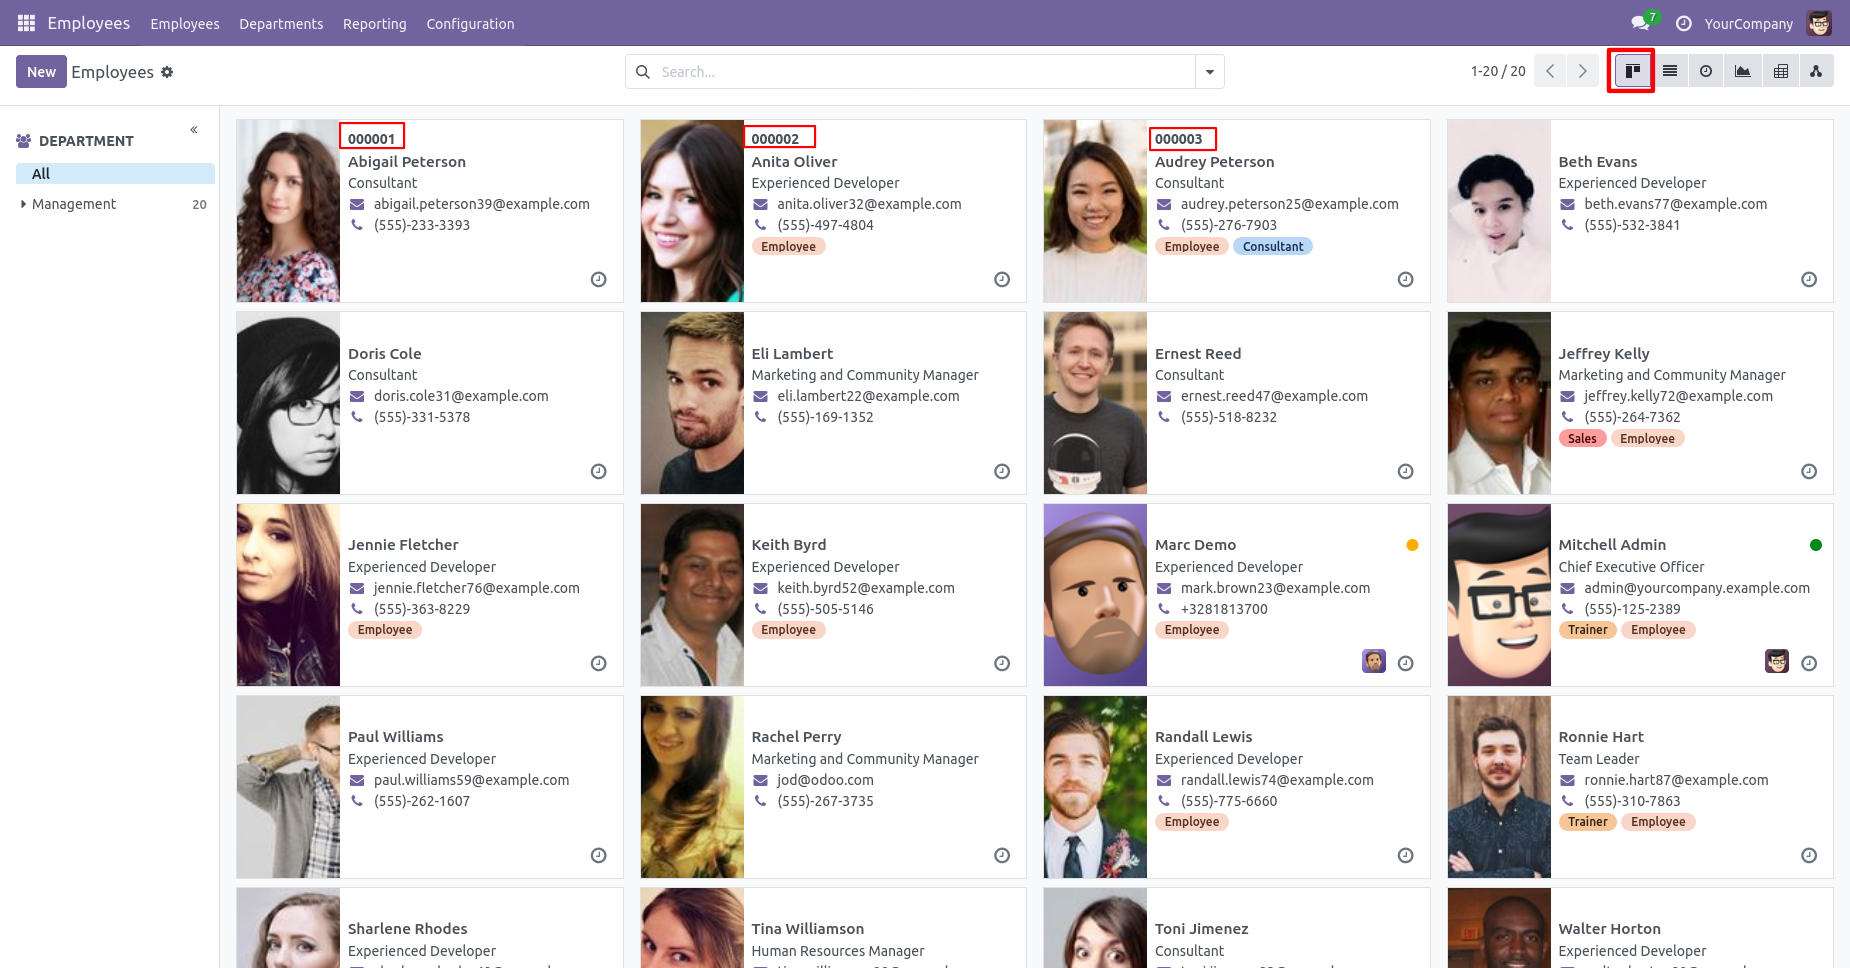The width and height of the screenshot is (1850, 968).
Task: Open activity clock on Marc Demo card
Action: click(x=1405, y=664)
